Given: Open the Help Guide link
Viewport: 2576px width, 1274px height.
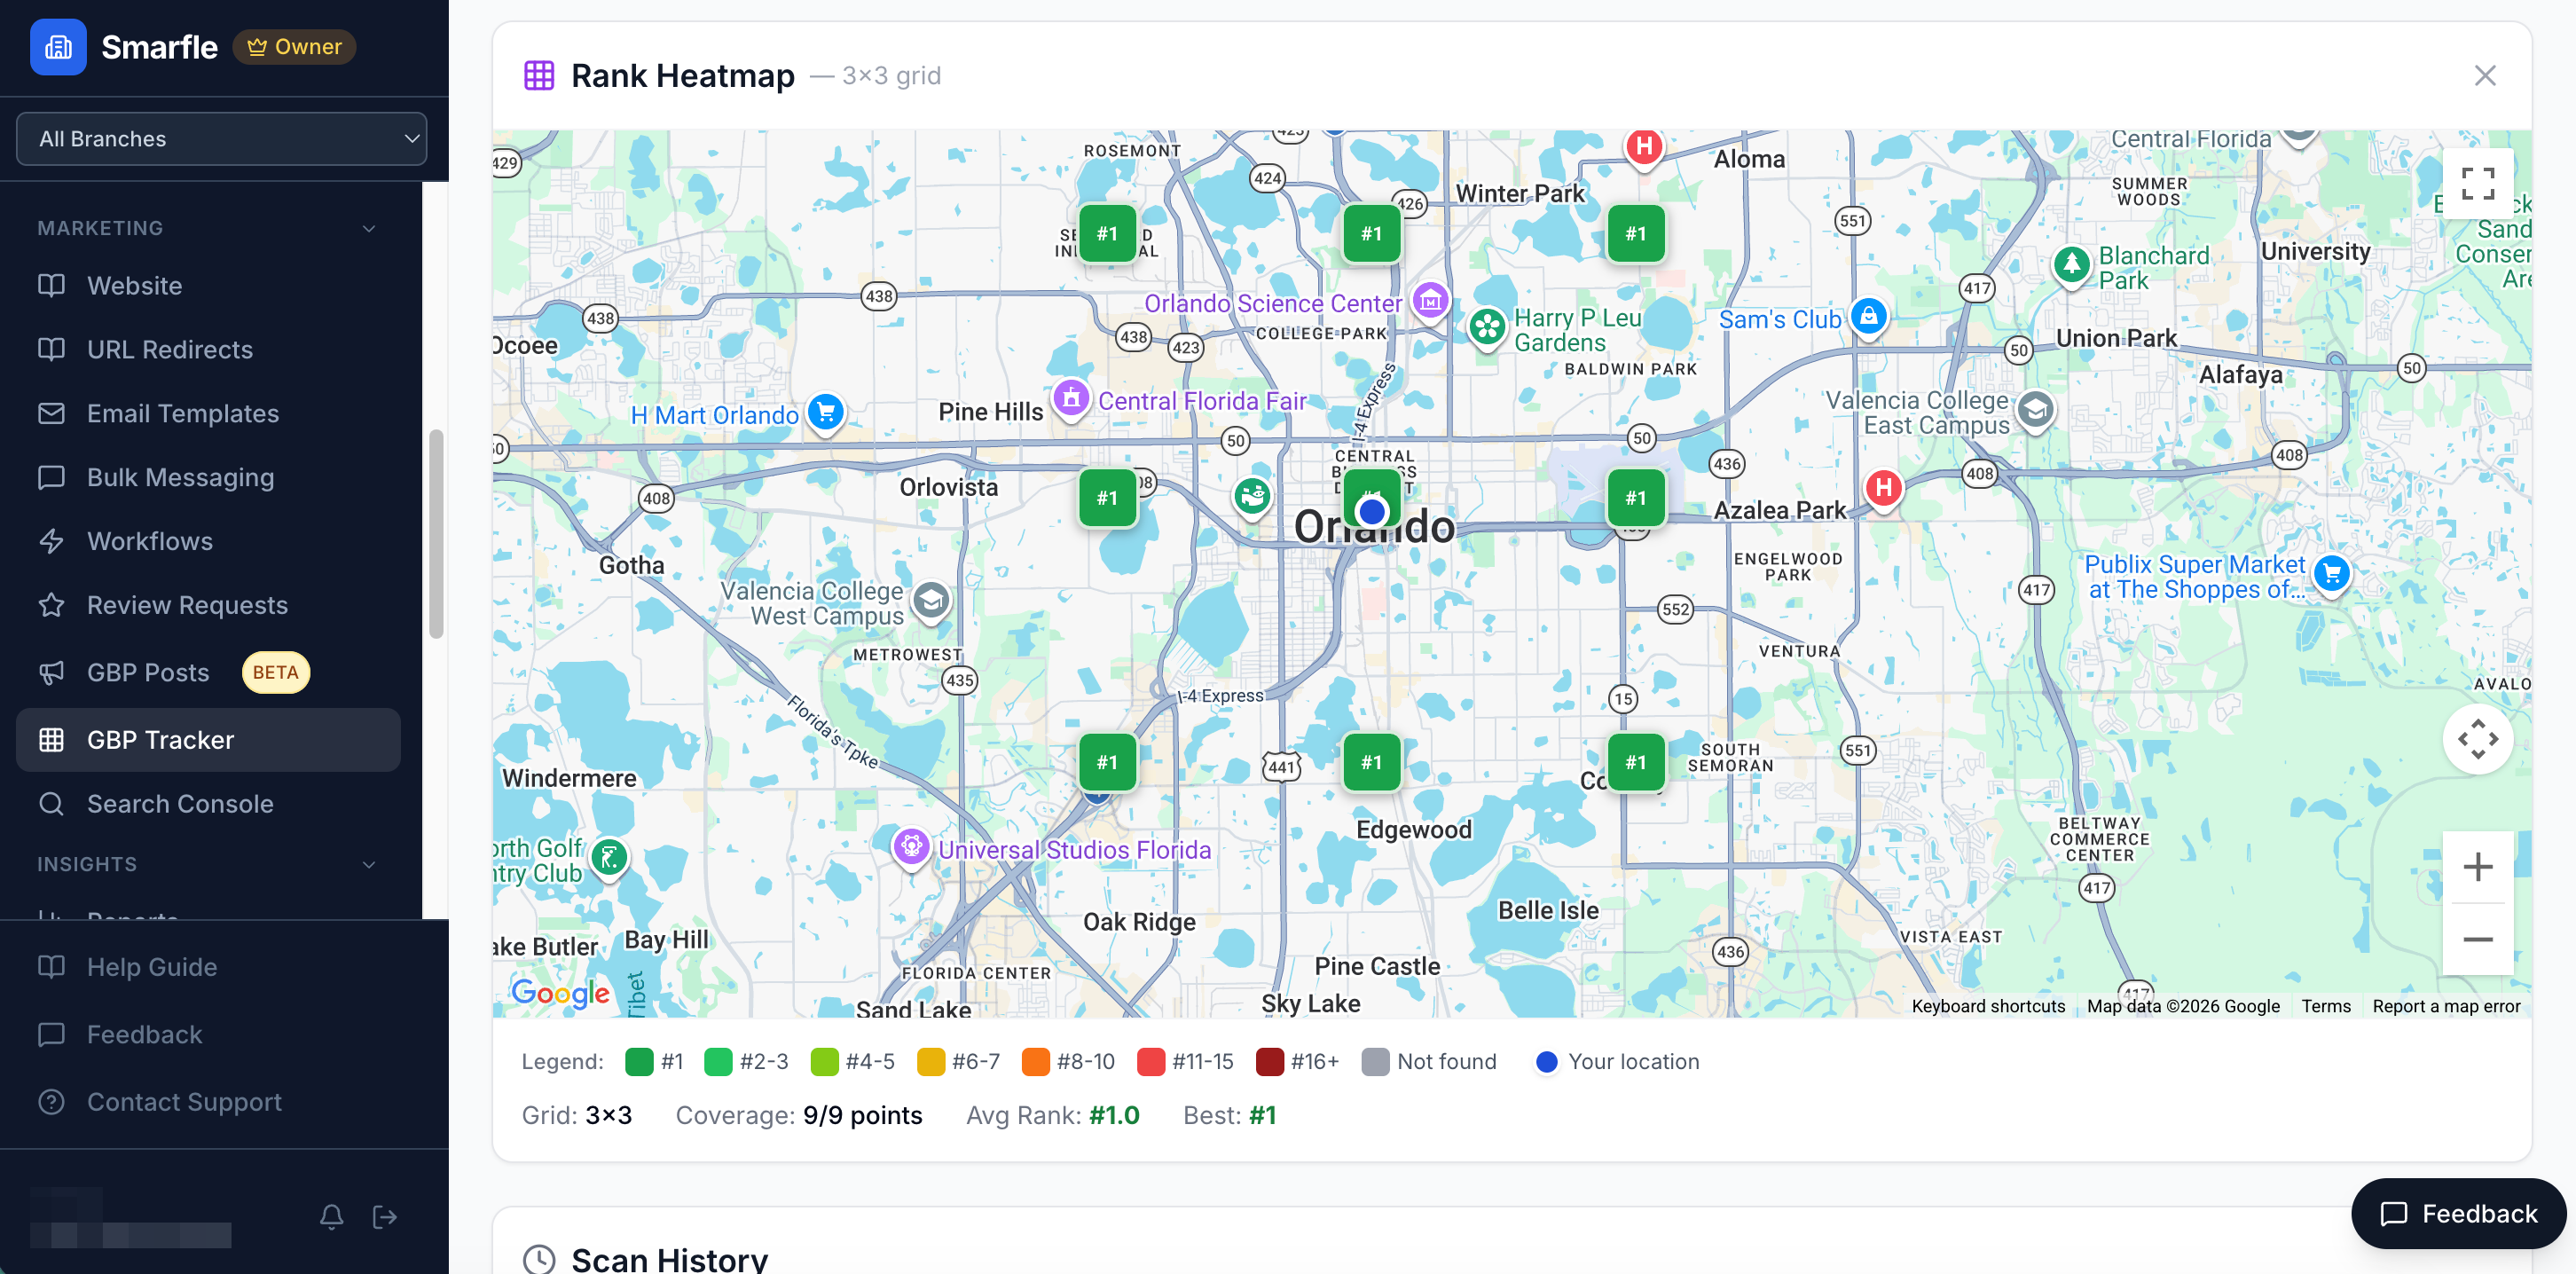Looking at the screenshot, I should tap(208, 967).
